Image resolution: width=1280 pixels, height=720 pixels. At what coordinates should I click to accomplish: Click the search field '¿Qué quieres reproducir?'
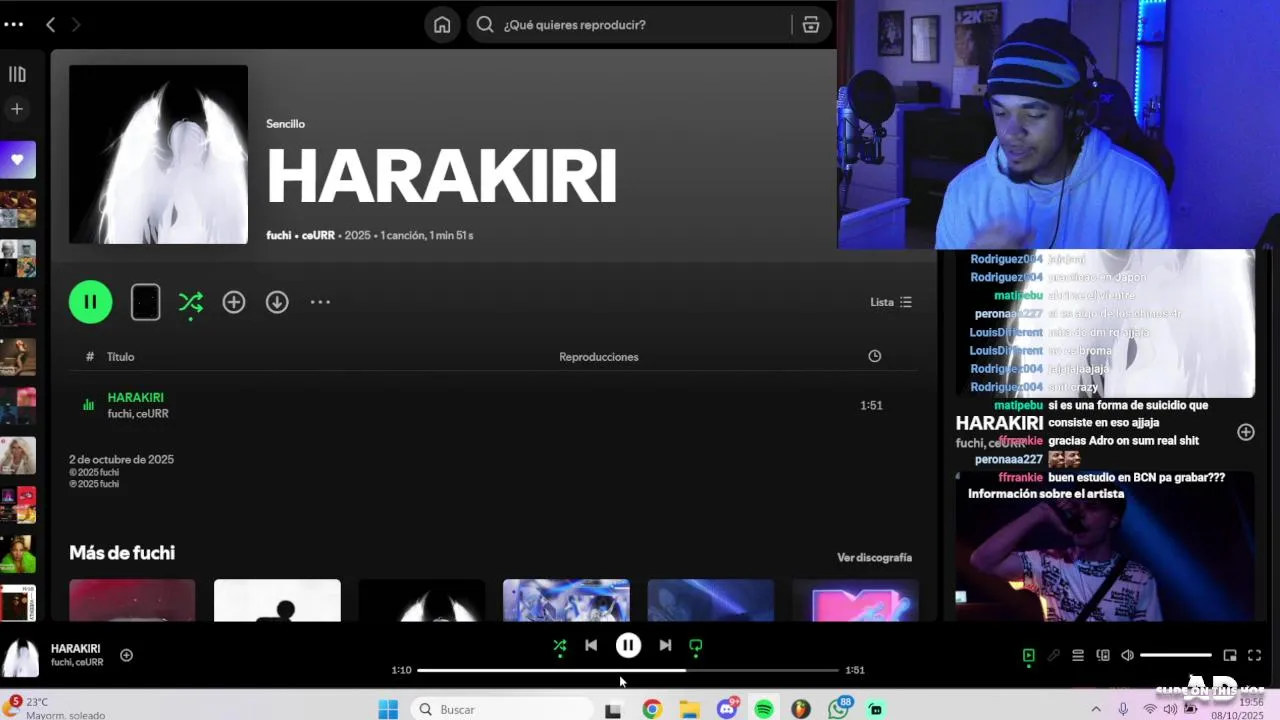pos(630,25)
